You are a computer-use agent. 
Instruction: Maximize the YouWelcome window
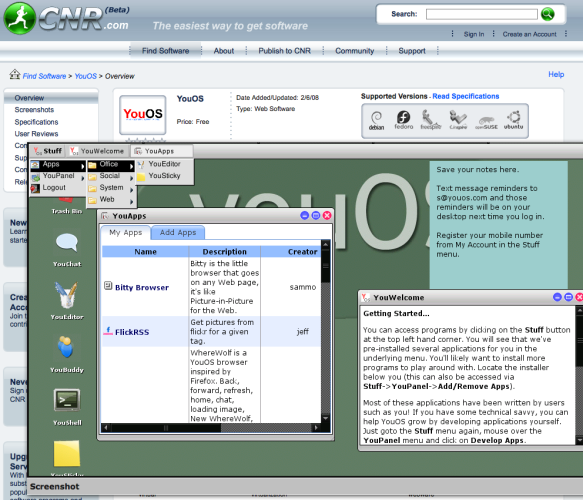coord(568,297)
